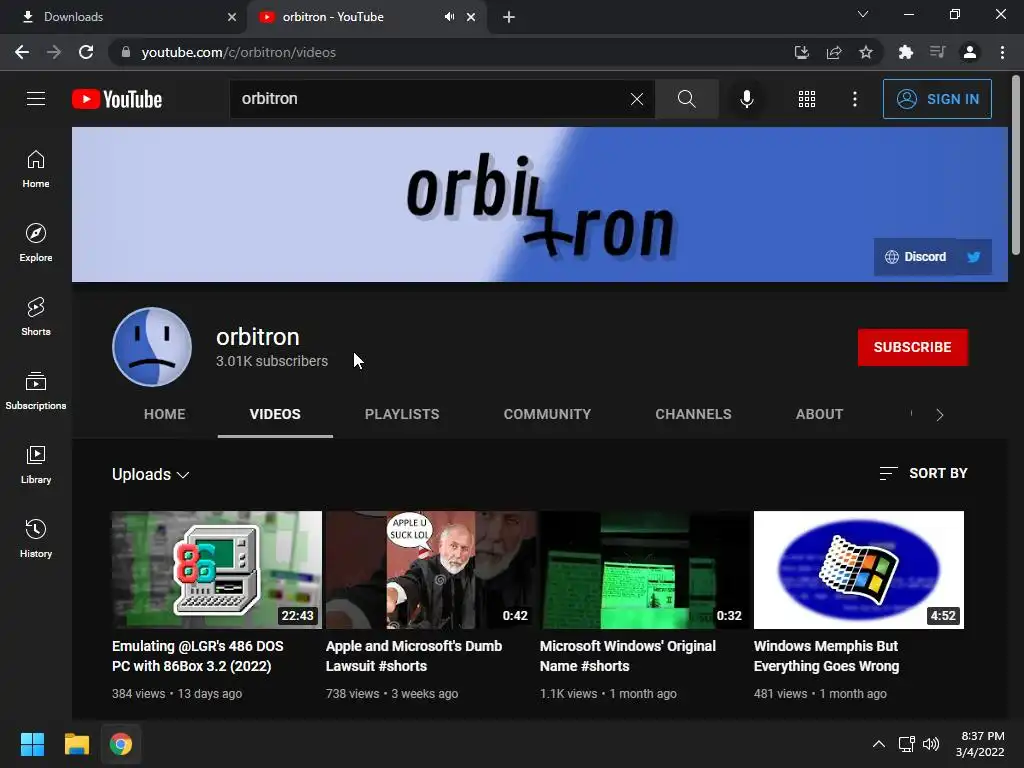
Task: Open Chrome's tab search chevron
Action: pos(863,14)
